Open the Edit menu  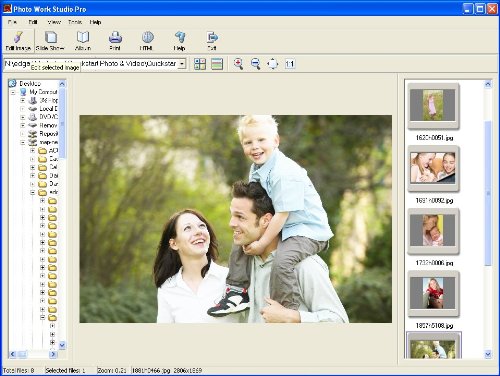33,22
